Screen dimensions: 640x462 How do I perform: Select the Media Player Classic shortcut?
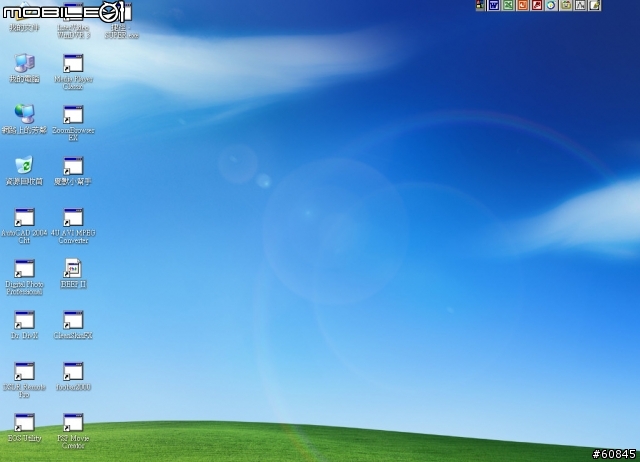[73, 64]
